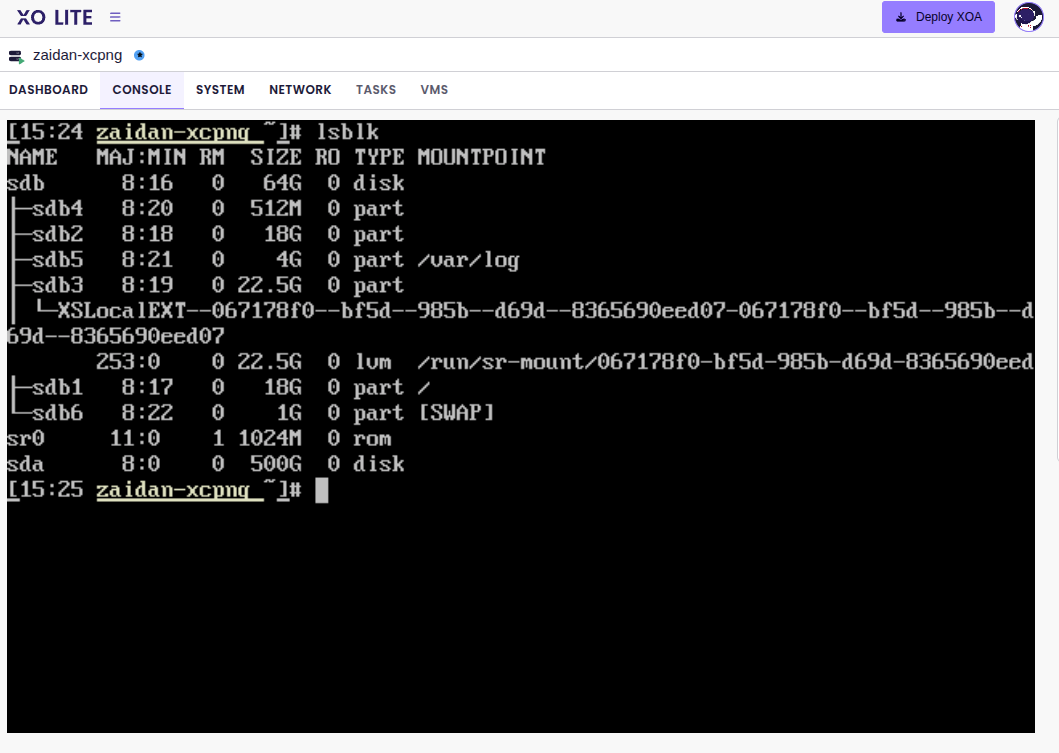Click the 253:0 lvm device number
This screenshot has height=753, width=1059.
click(x=128, y=362)
